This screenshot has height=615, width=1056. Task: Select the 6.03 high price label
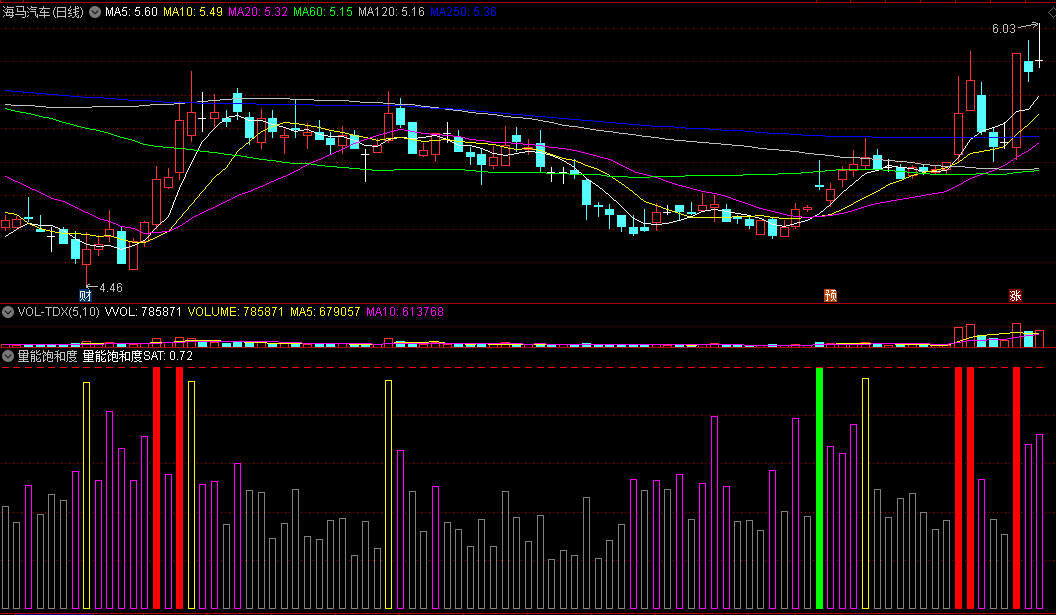[1003, 29]
